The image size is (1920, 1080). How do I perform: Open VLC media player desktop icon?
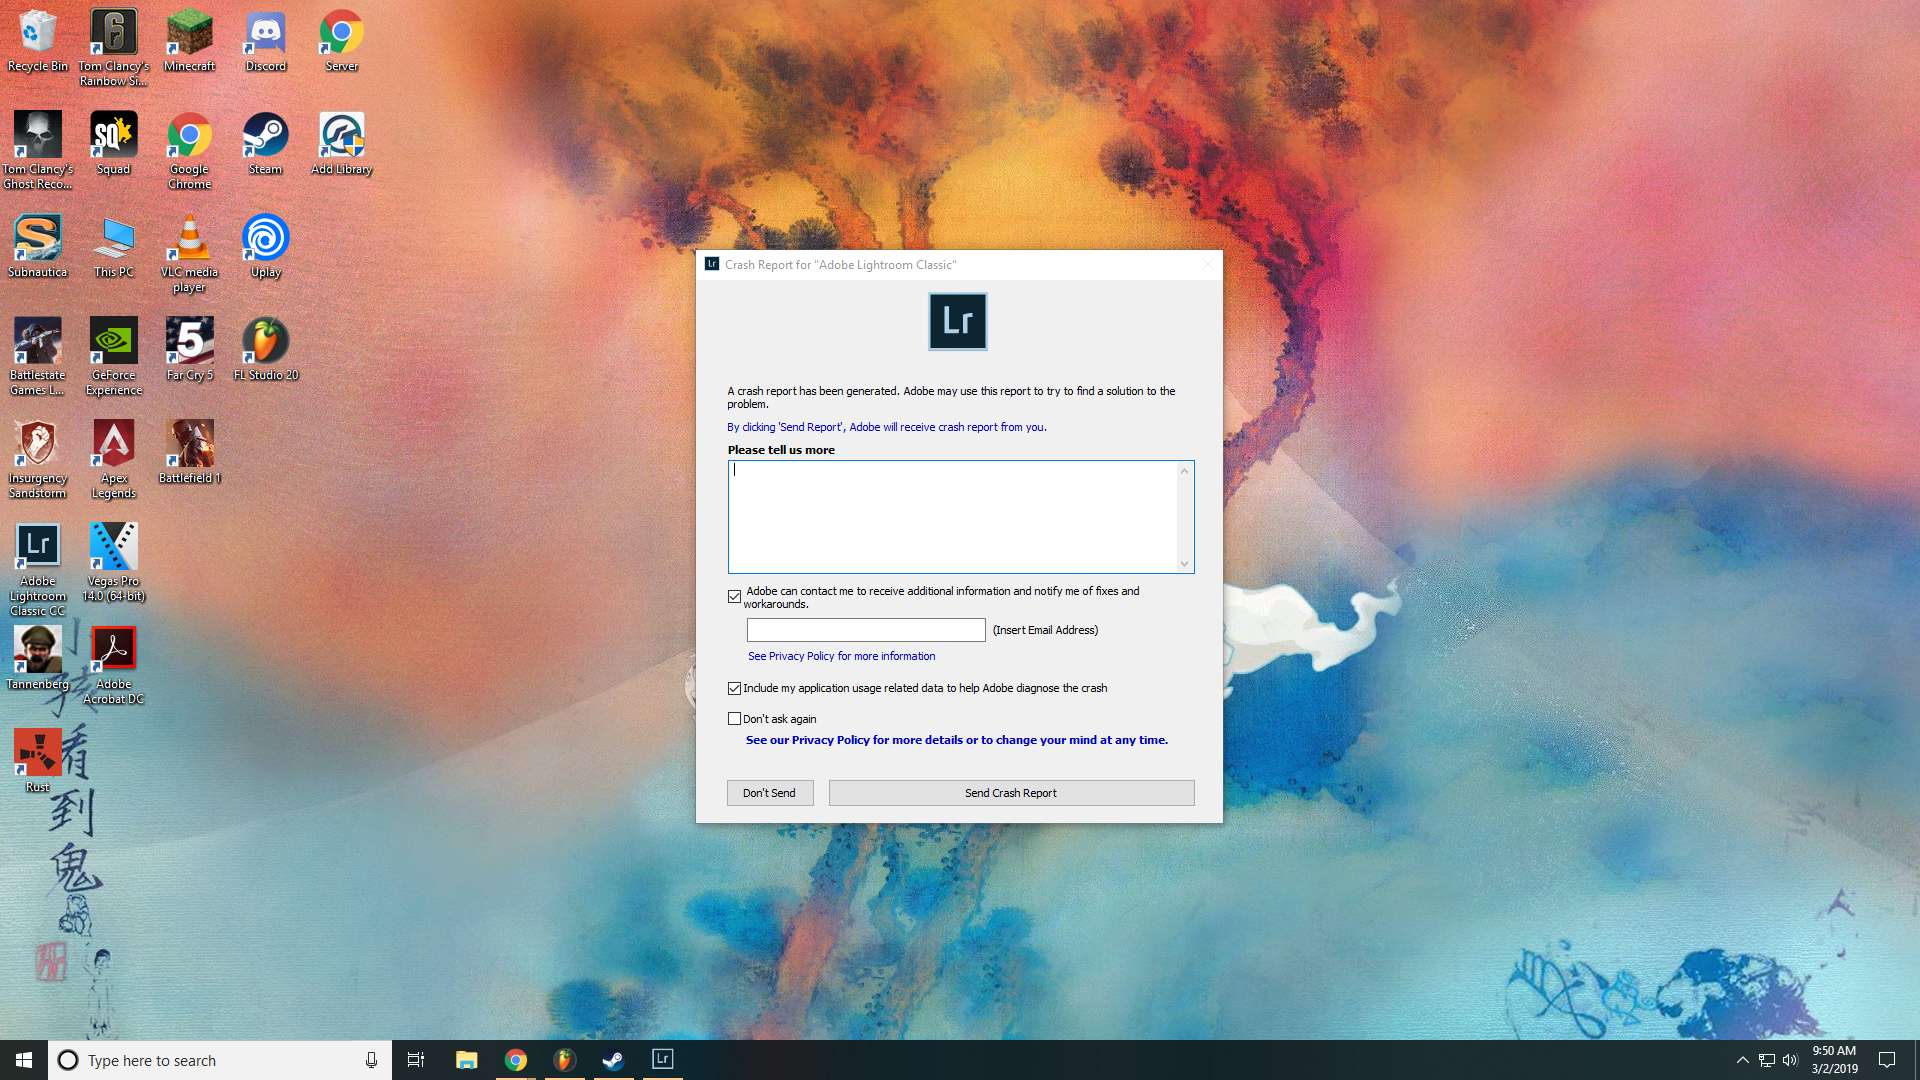189,240
